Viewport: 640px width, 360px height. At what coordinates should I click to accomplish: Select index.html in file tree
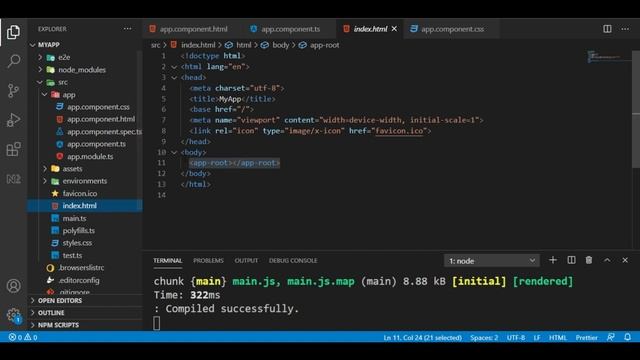tap(85, 206)
